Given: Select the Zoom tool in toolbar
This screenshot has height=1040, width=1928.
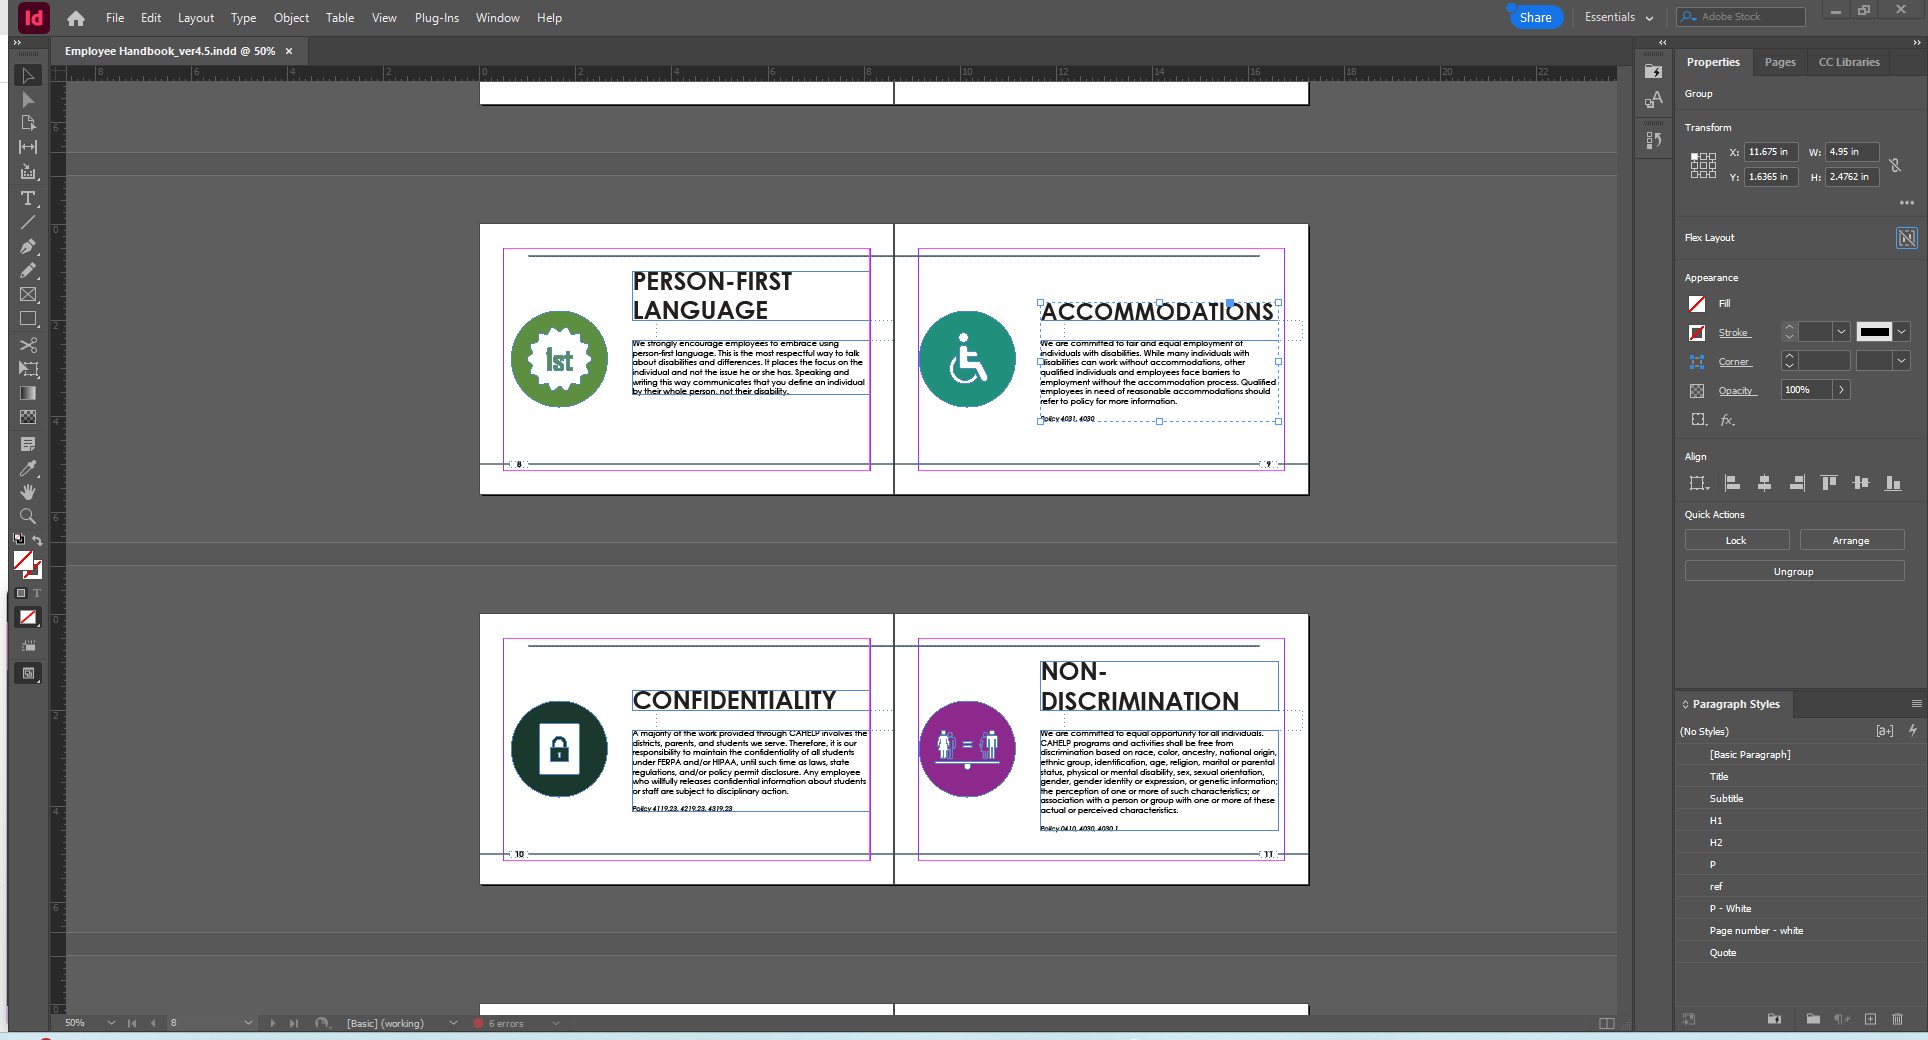Looking at the screenshot, I should [x=28, y=516].
